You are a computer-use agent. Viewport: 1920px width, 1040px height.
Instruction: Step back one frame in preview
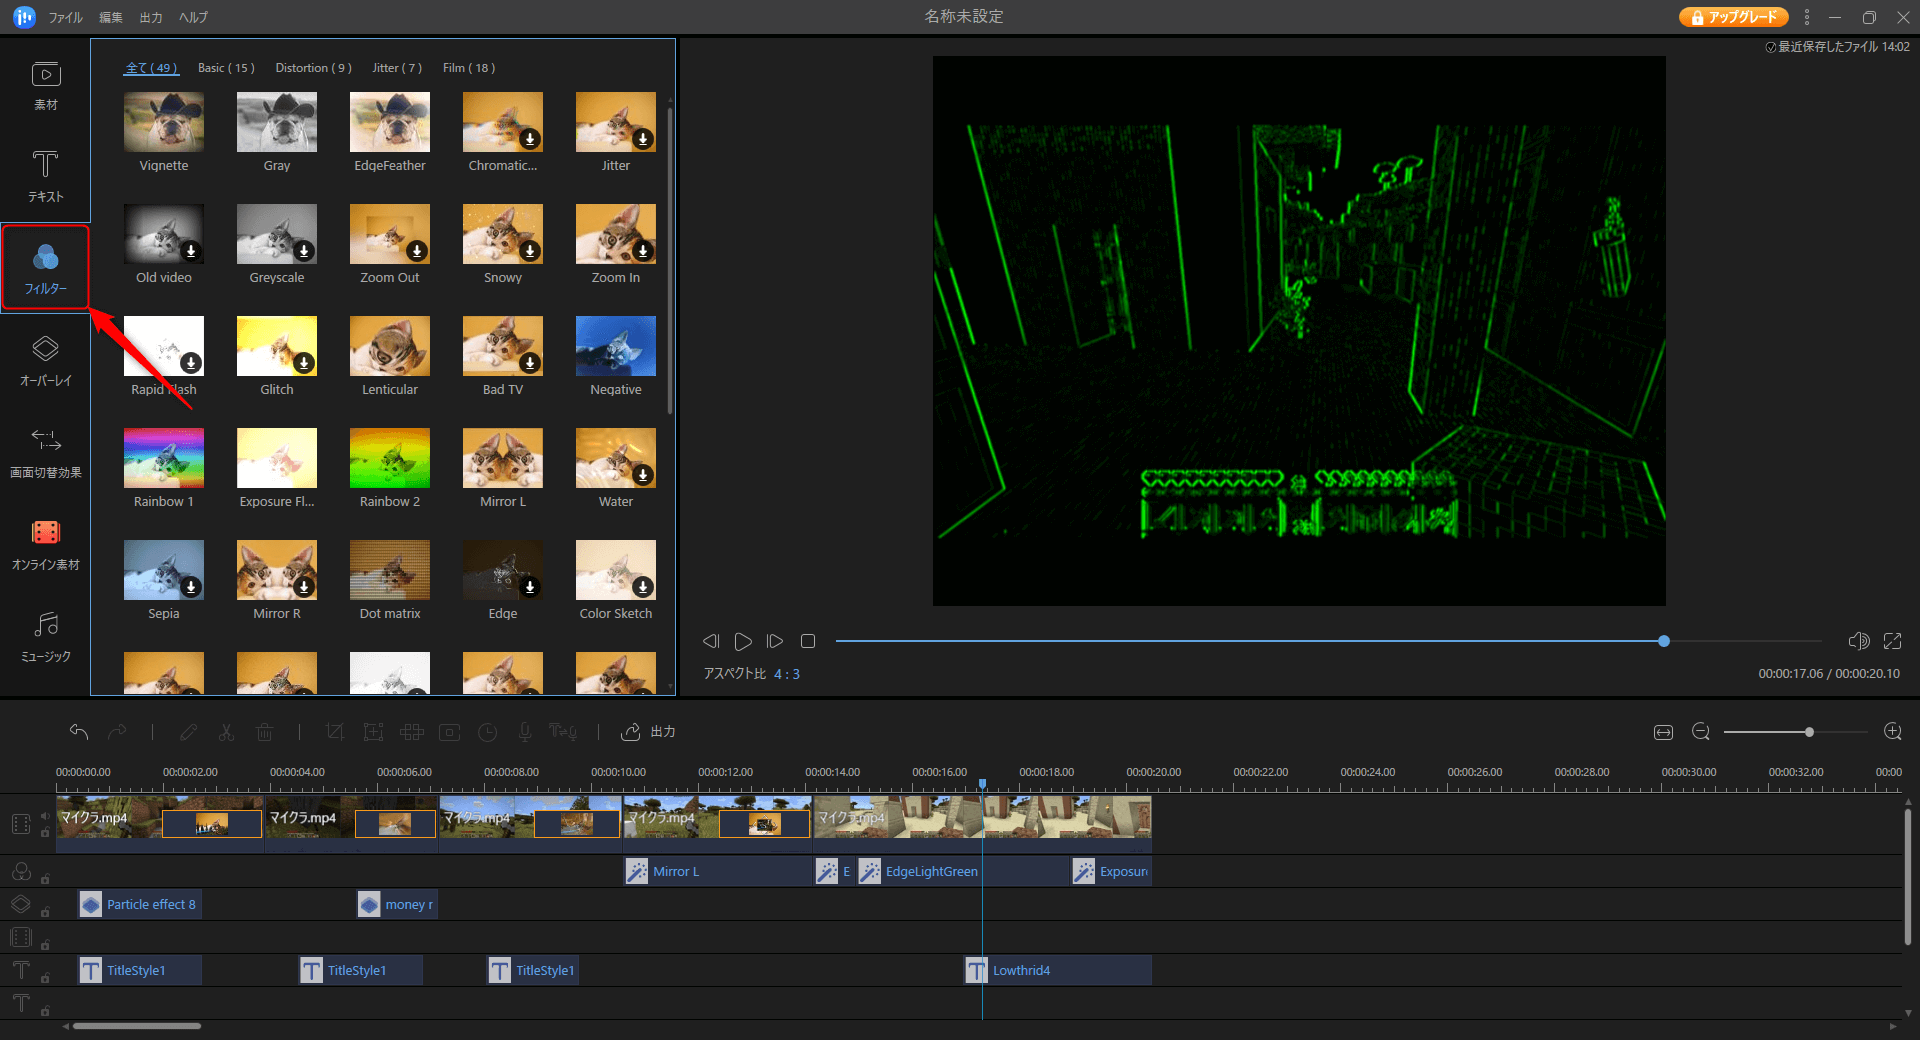pos(711,641)
